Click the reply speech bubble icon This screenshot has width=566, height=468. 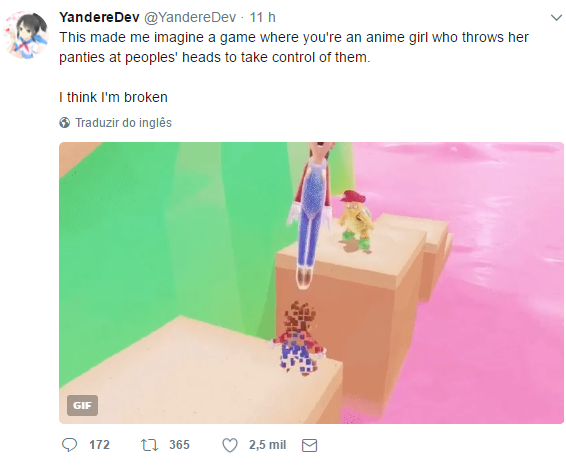pos(69,445)
